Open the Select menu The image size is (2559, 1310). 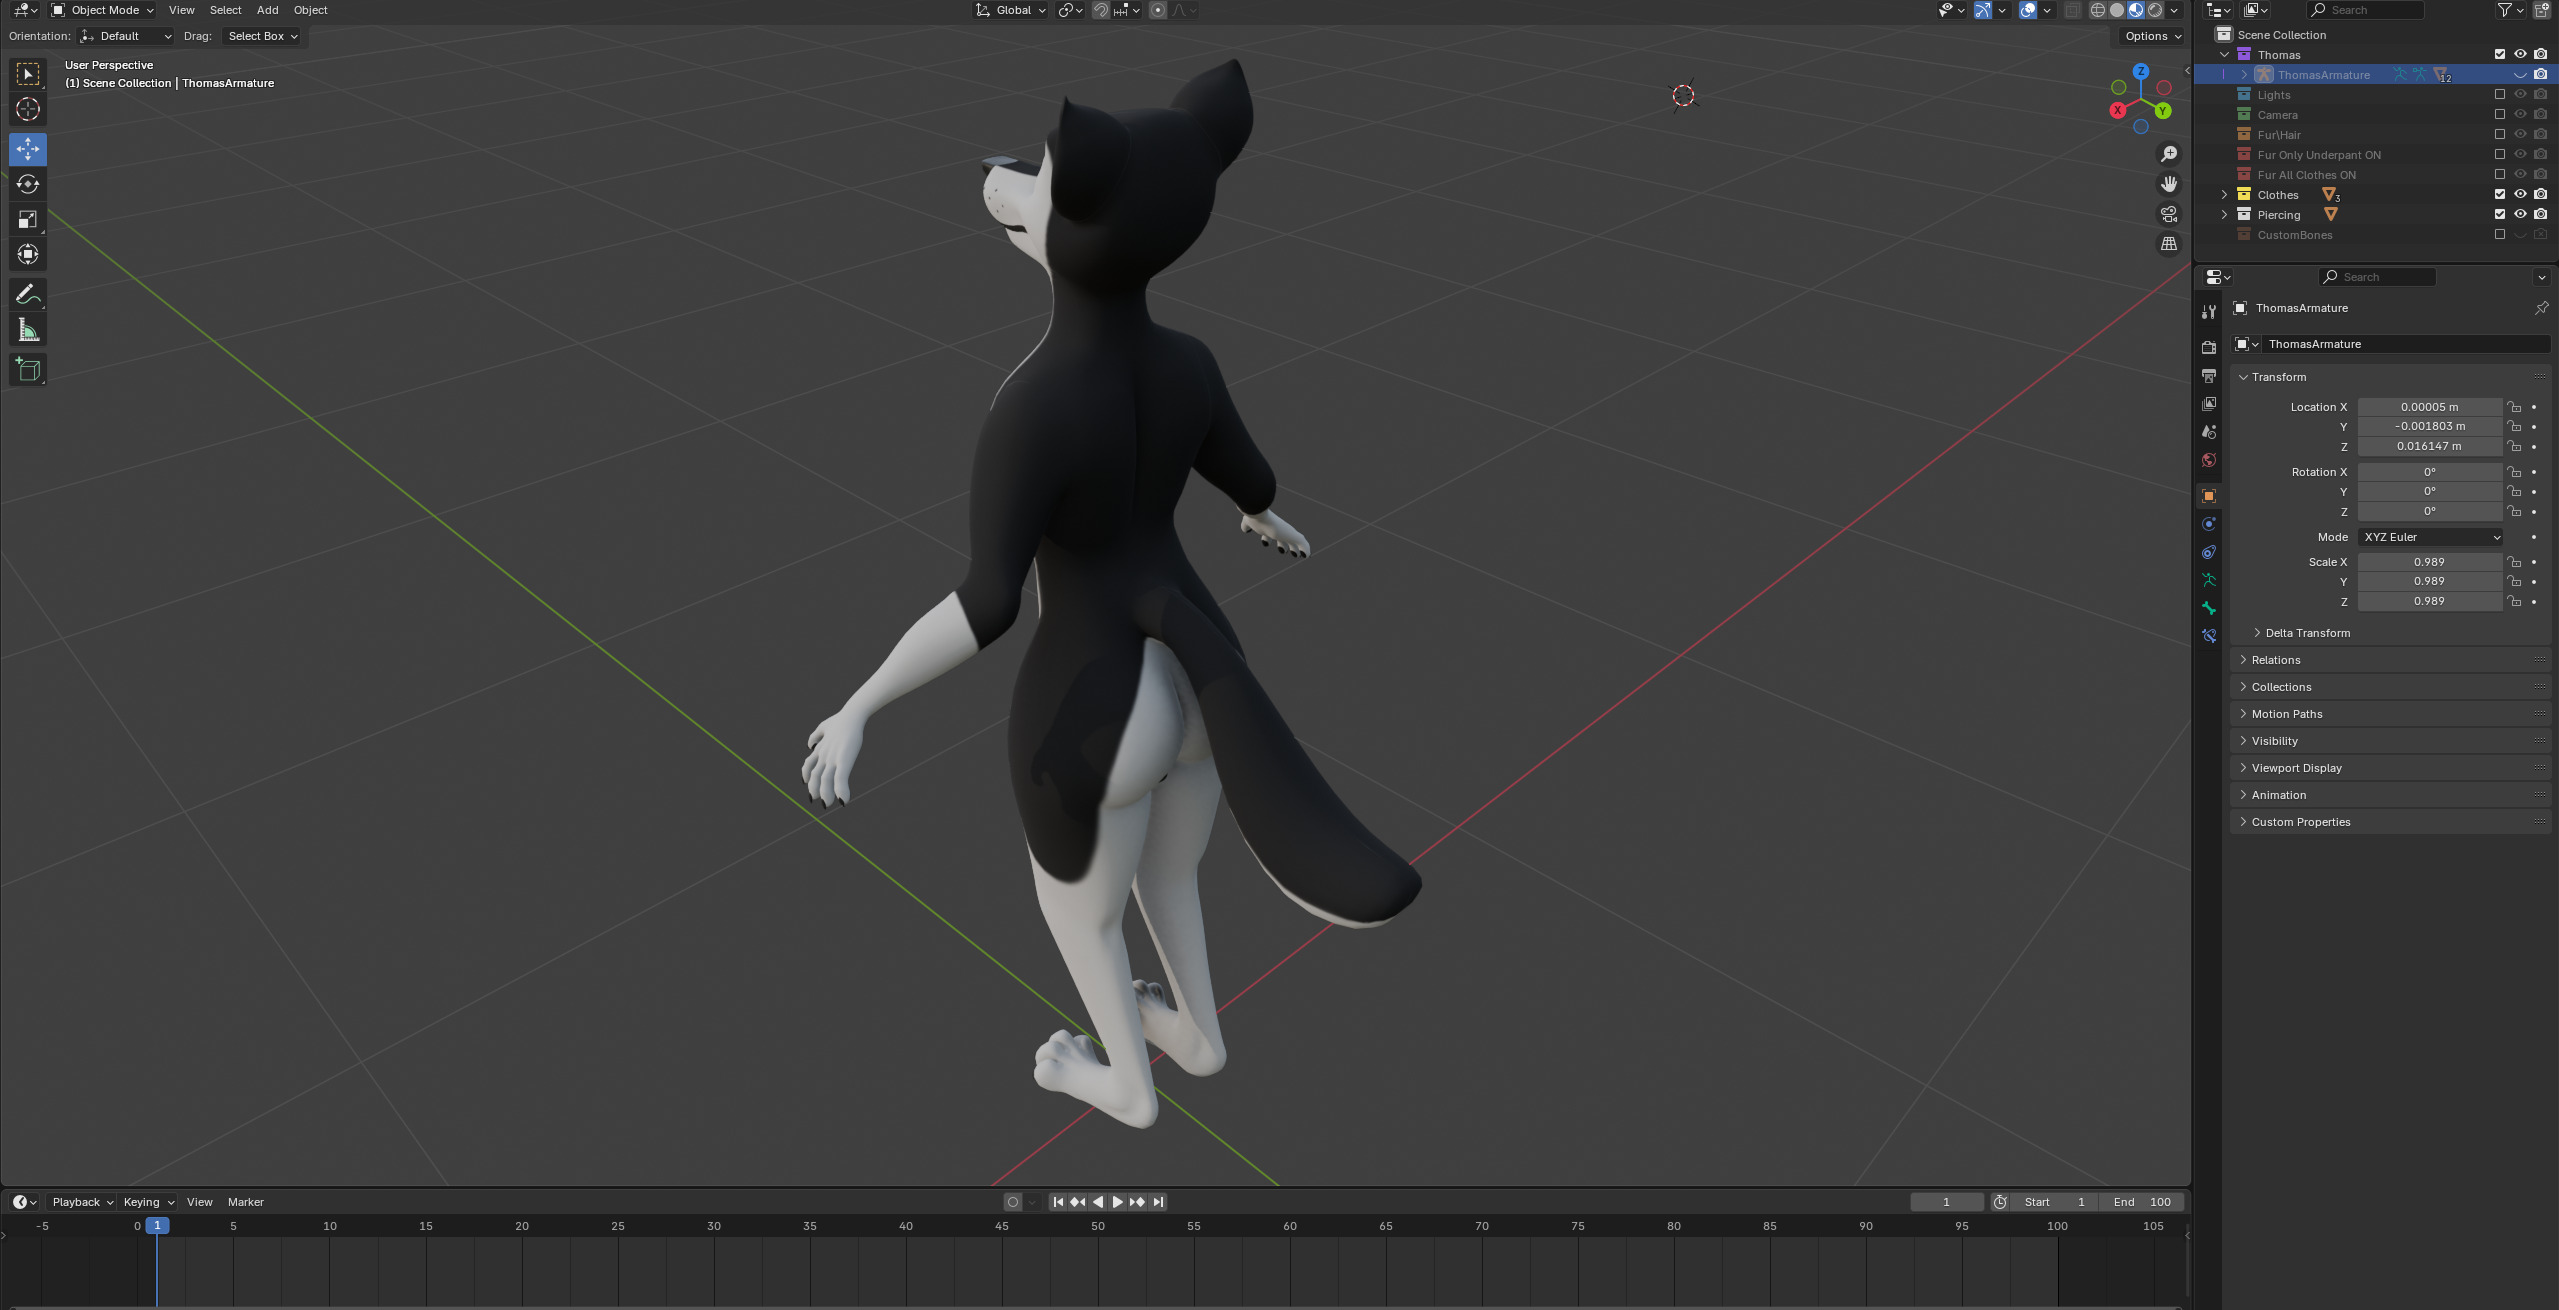pyautogui.click(x=225, y=10)
